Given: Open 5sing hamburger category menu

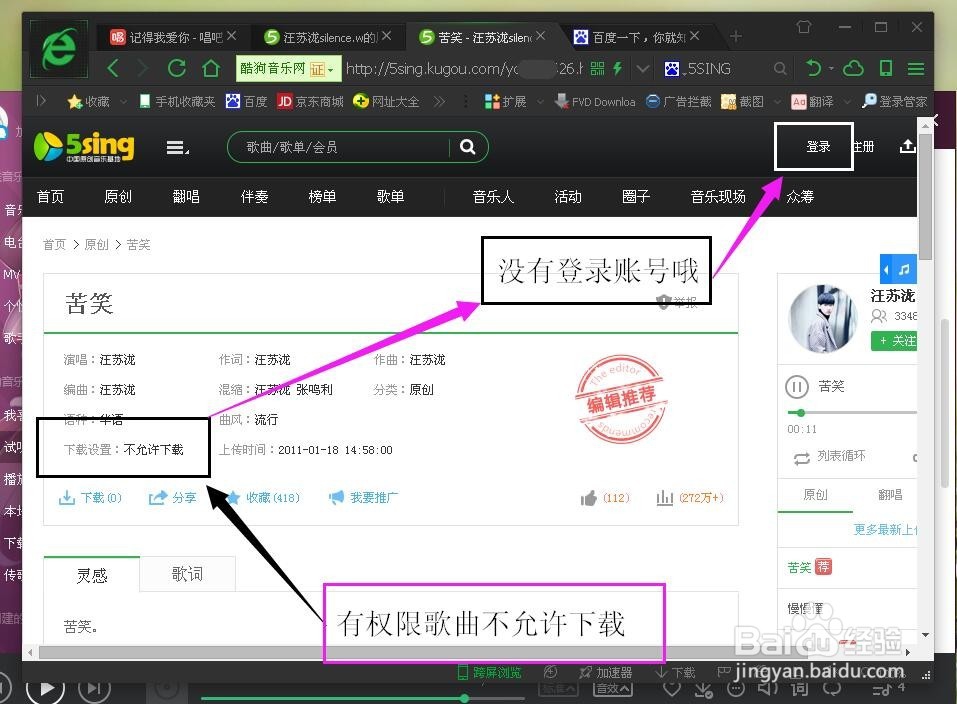Looking at the screenshot, I should click(178, 147).
